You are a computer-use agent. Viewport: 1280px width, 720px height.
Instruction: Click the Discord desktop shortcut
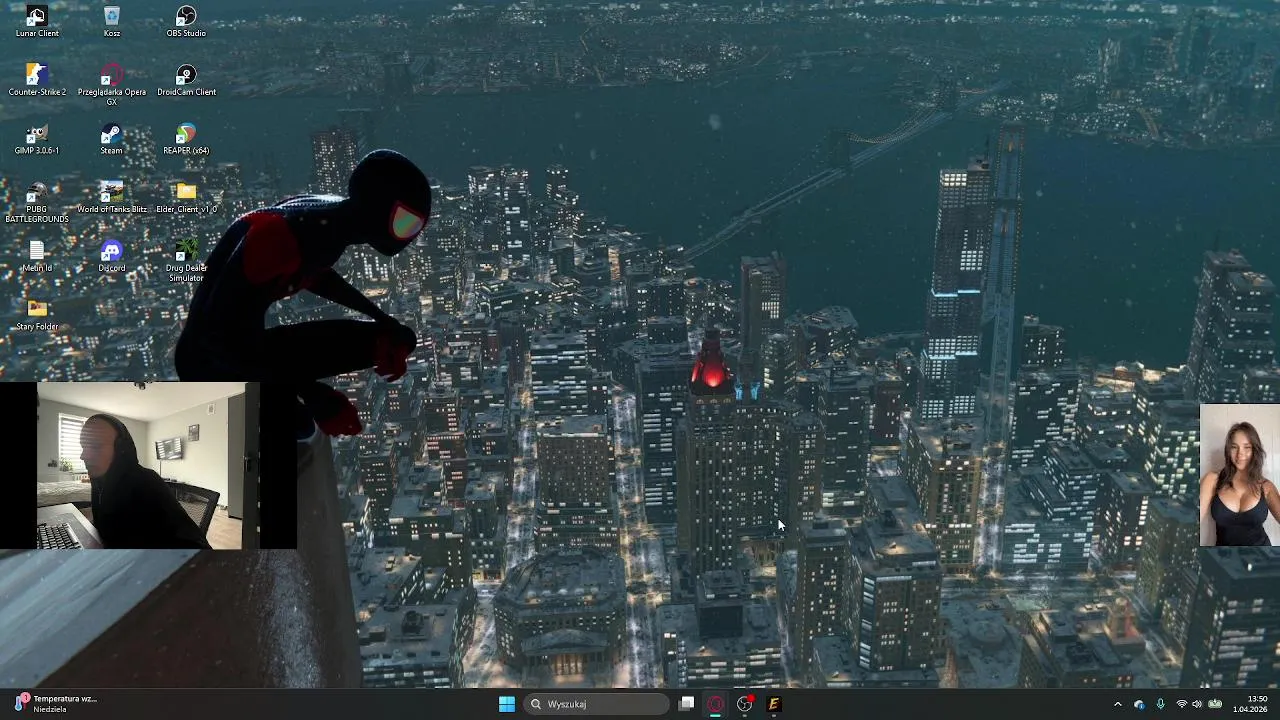pyautogui.click(x=111, y=256)
